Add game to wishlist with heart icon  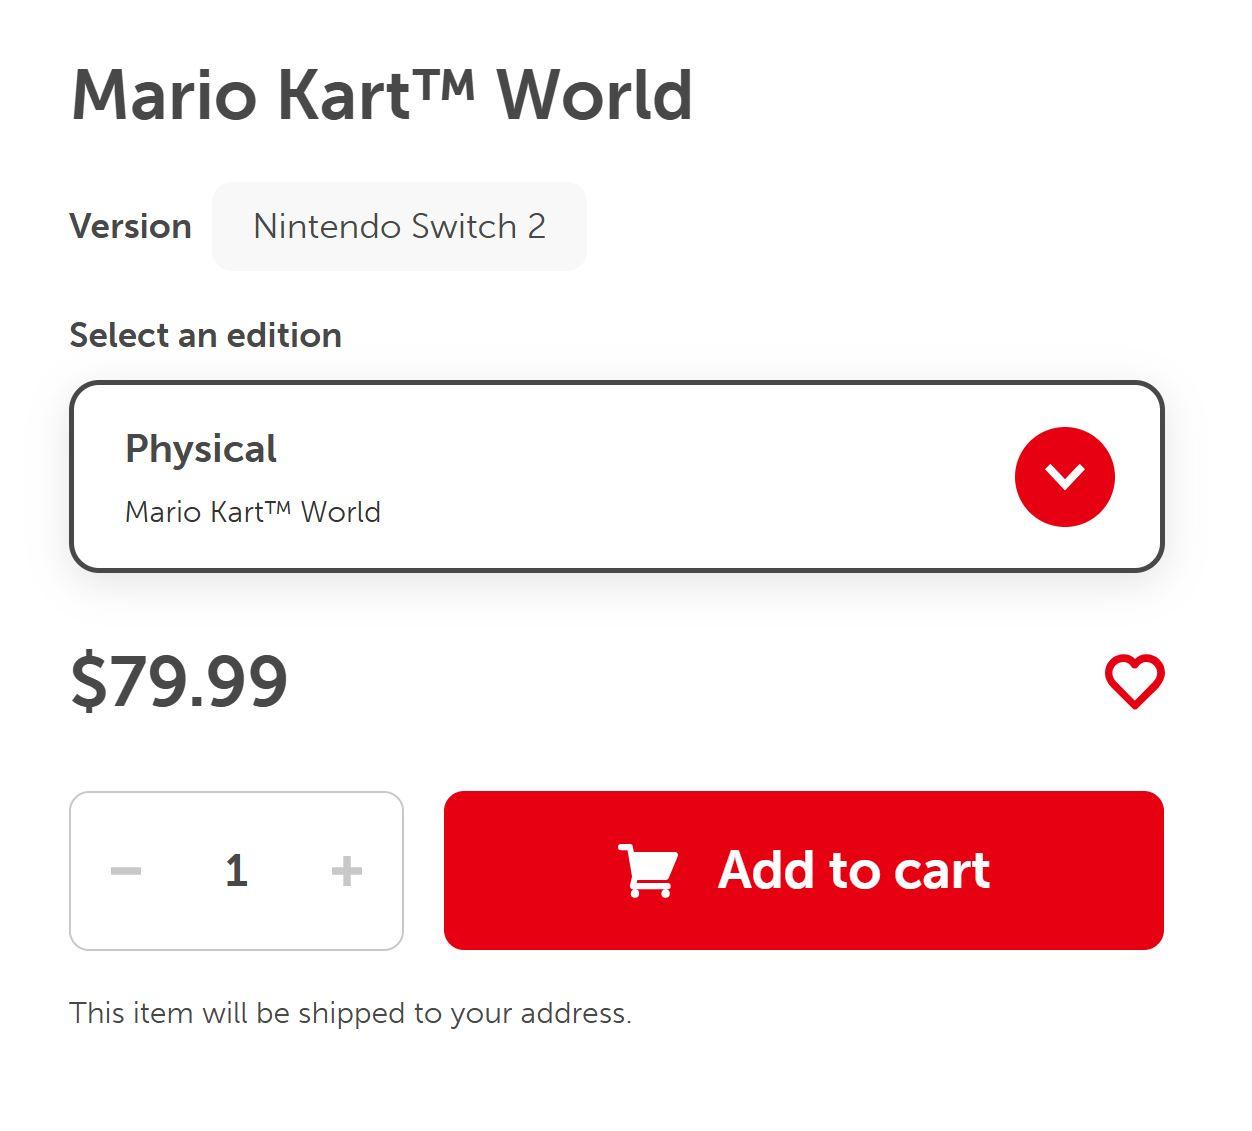click(1134, 682)
